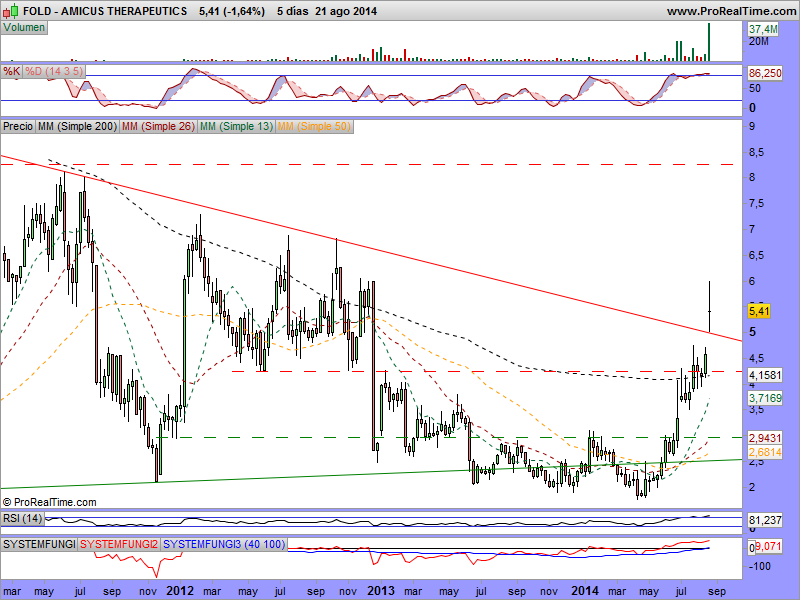Image resolution: width=800 pixels, height=600 pixels.
Task: Click the date 21 ago 2014
Action: pos(346,11)
